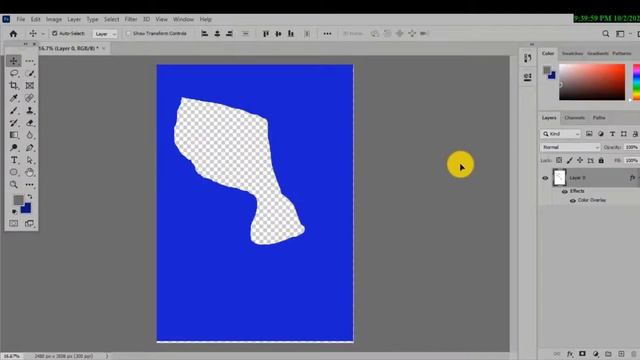The image size is (640, 360).
Task: Filter layers by type layers
Action: pyautogui.click(x=612, y=134)
